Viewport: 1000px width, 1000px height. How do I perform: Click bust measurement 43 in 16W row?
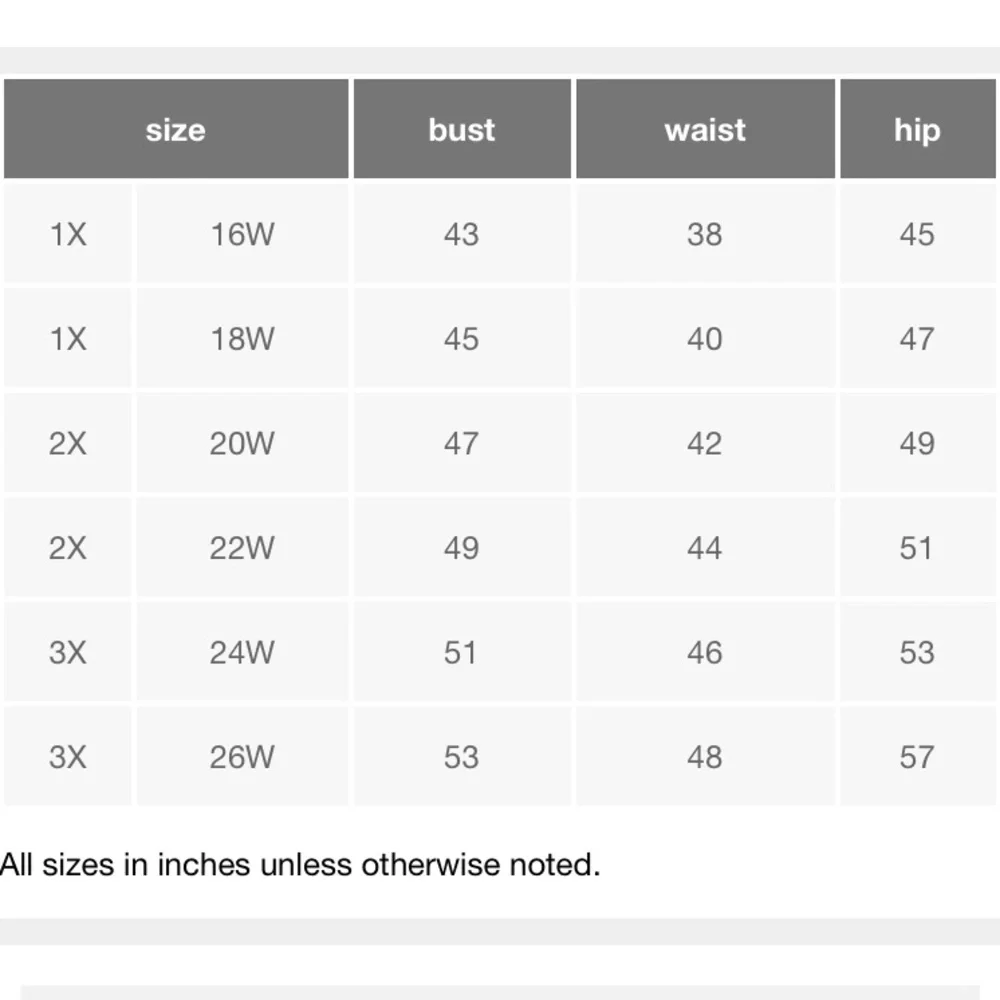(x=461, y=235)
